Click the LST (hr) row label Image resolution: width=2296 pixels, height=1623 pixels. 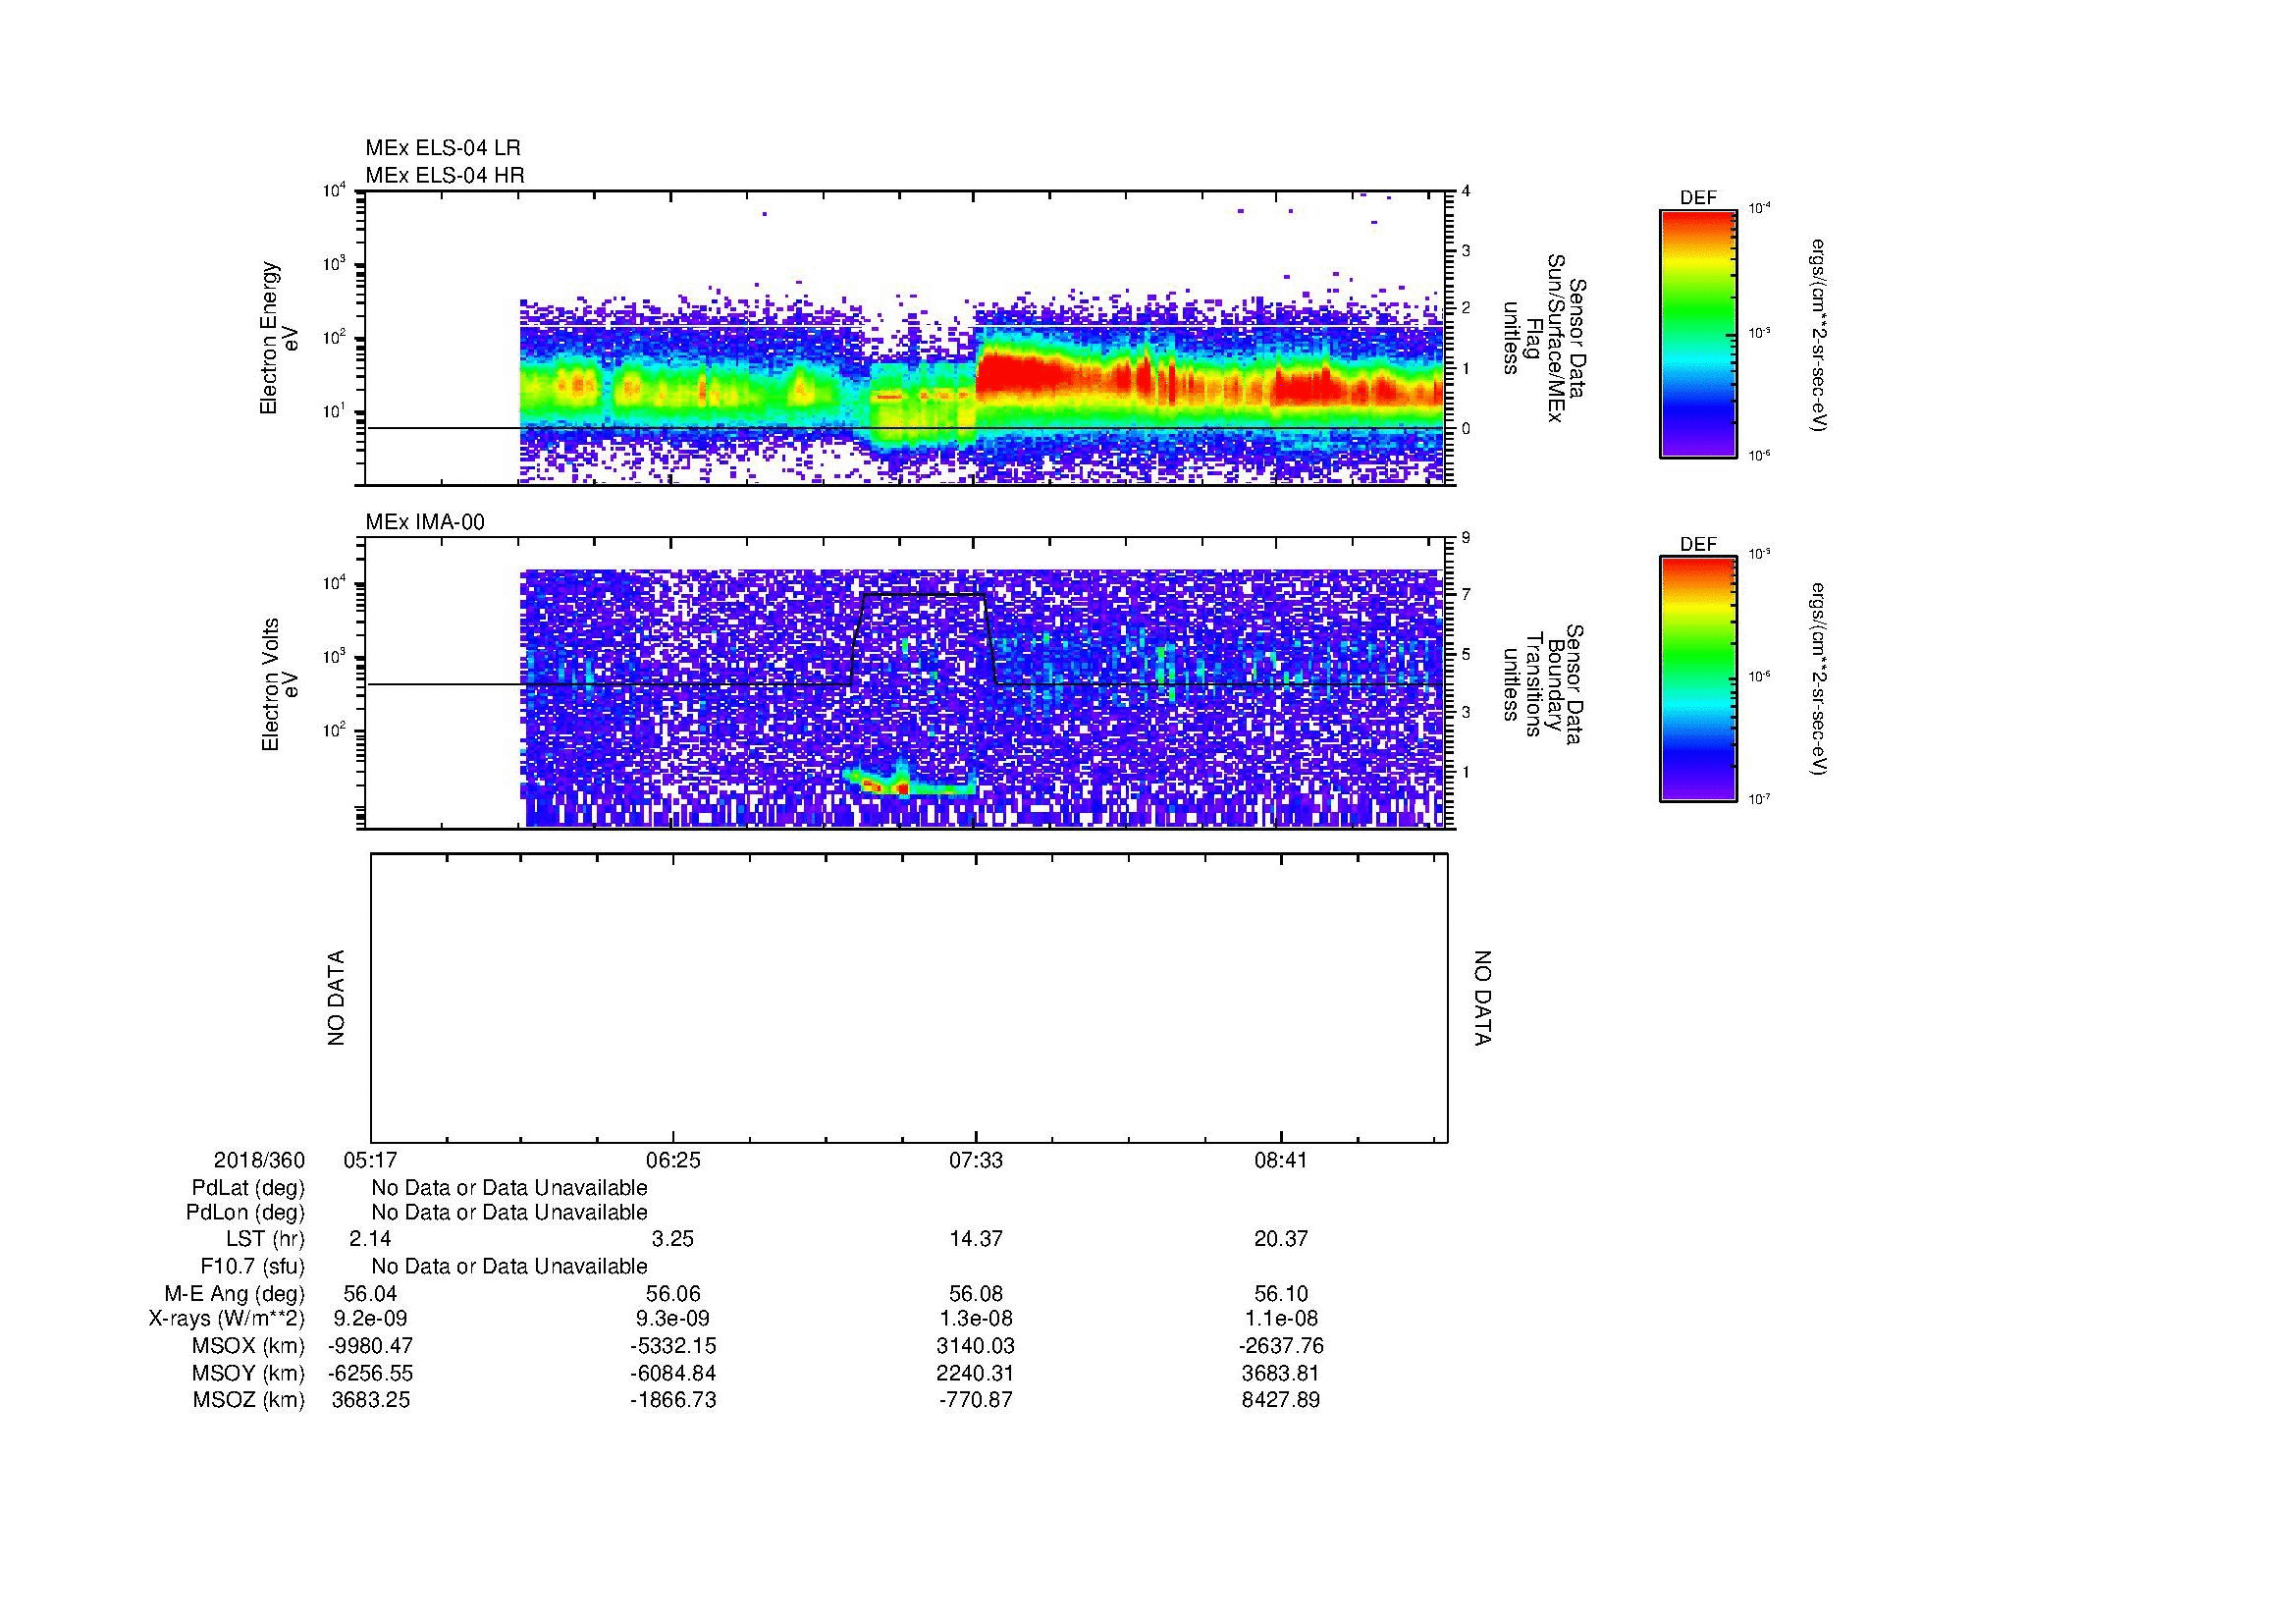[265, 1239]
